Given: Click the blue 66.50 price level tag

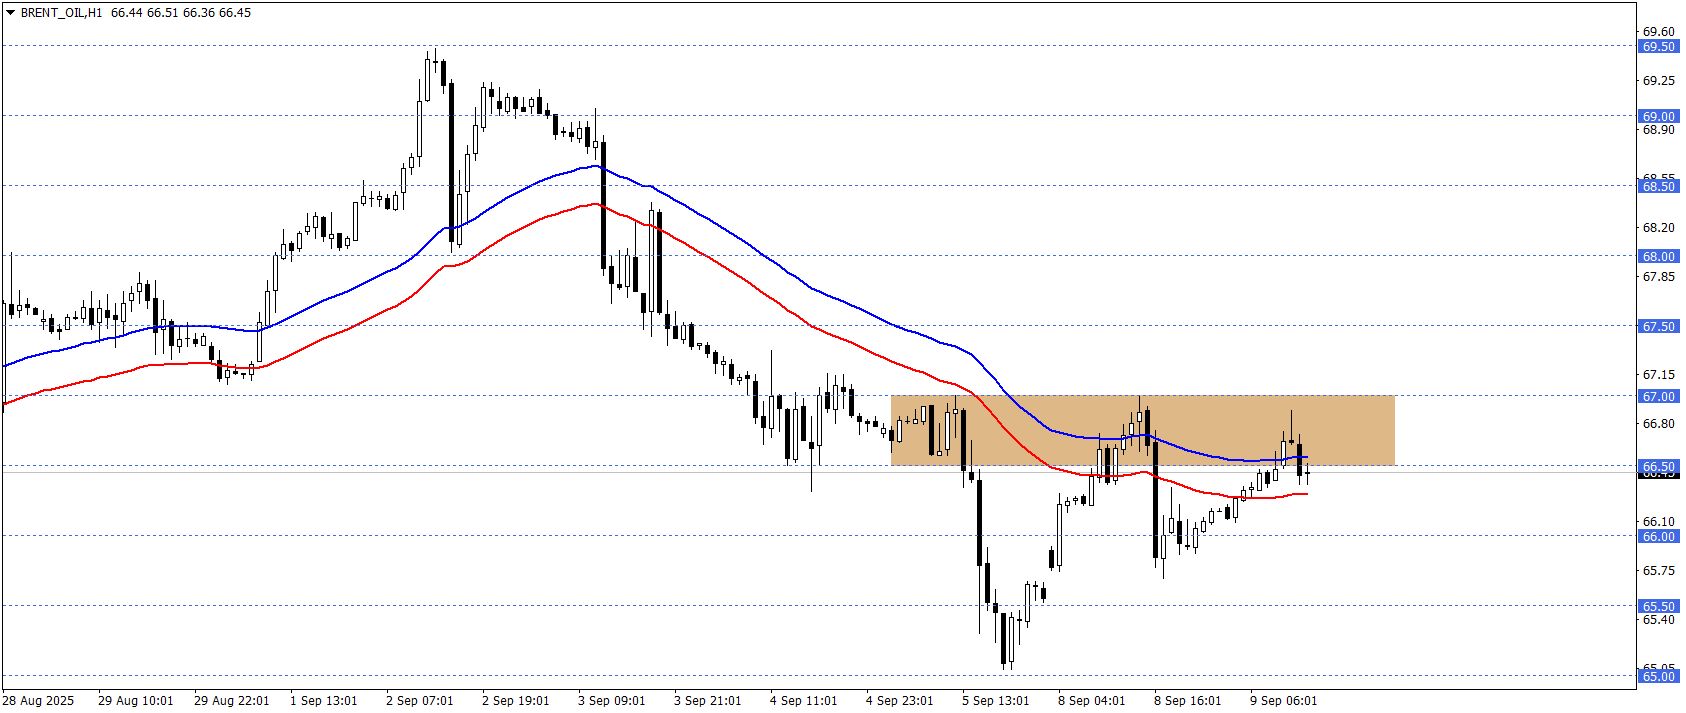Looking at the screenshot, I should tap(1658, 467).
